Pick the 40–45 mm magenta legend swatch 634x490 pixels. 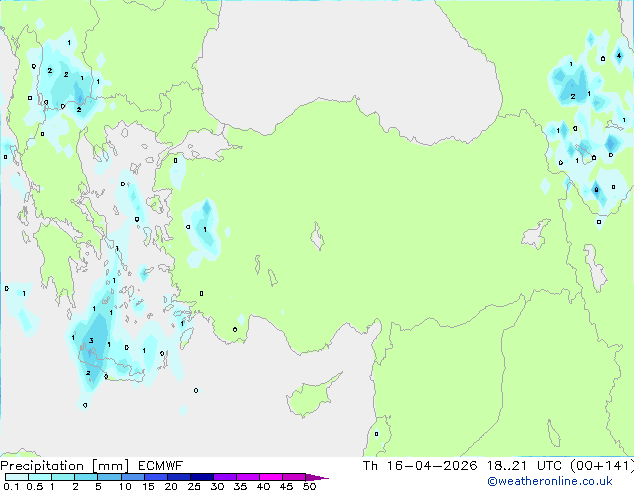271,477
